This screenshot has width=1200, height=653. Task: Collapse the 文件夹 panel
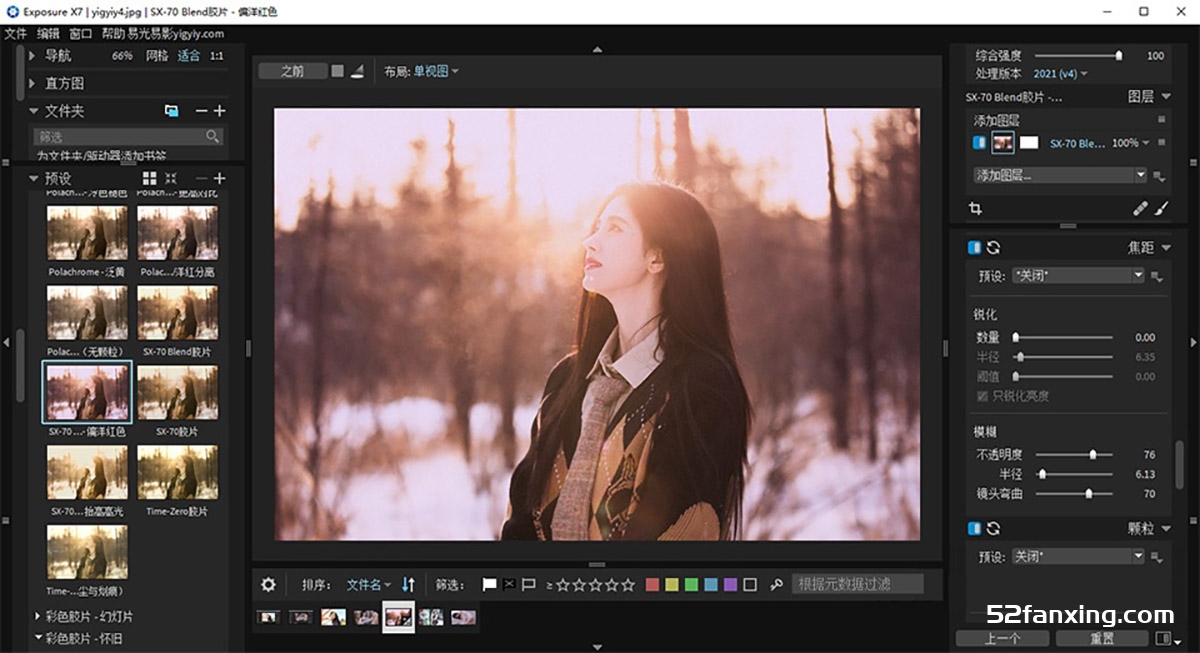click(x=33, y=111)
